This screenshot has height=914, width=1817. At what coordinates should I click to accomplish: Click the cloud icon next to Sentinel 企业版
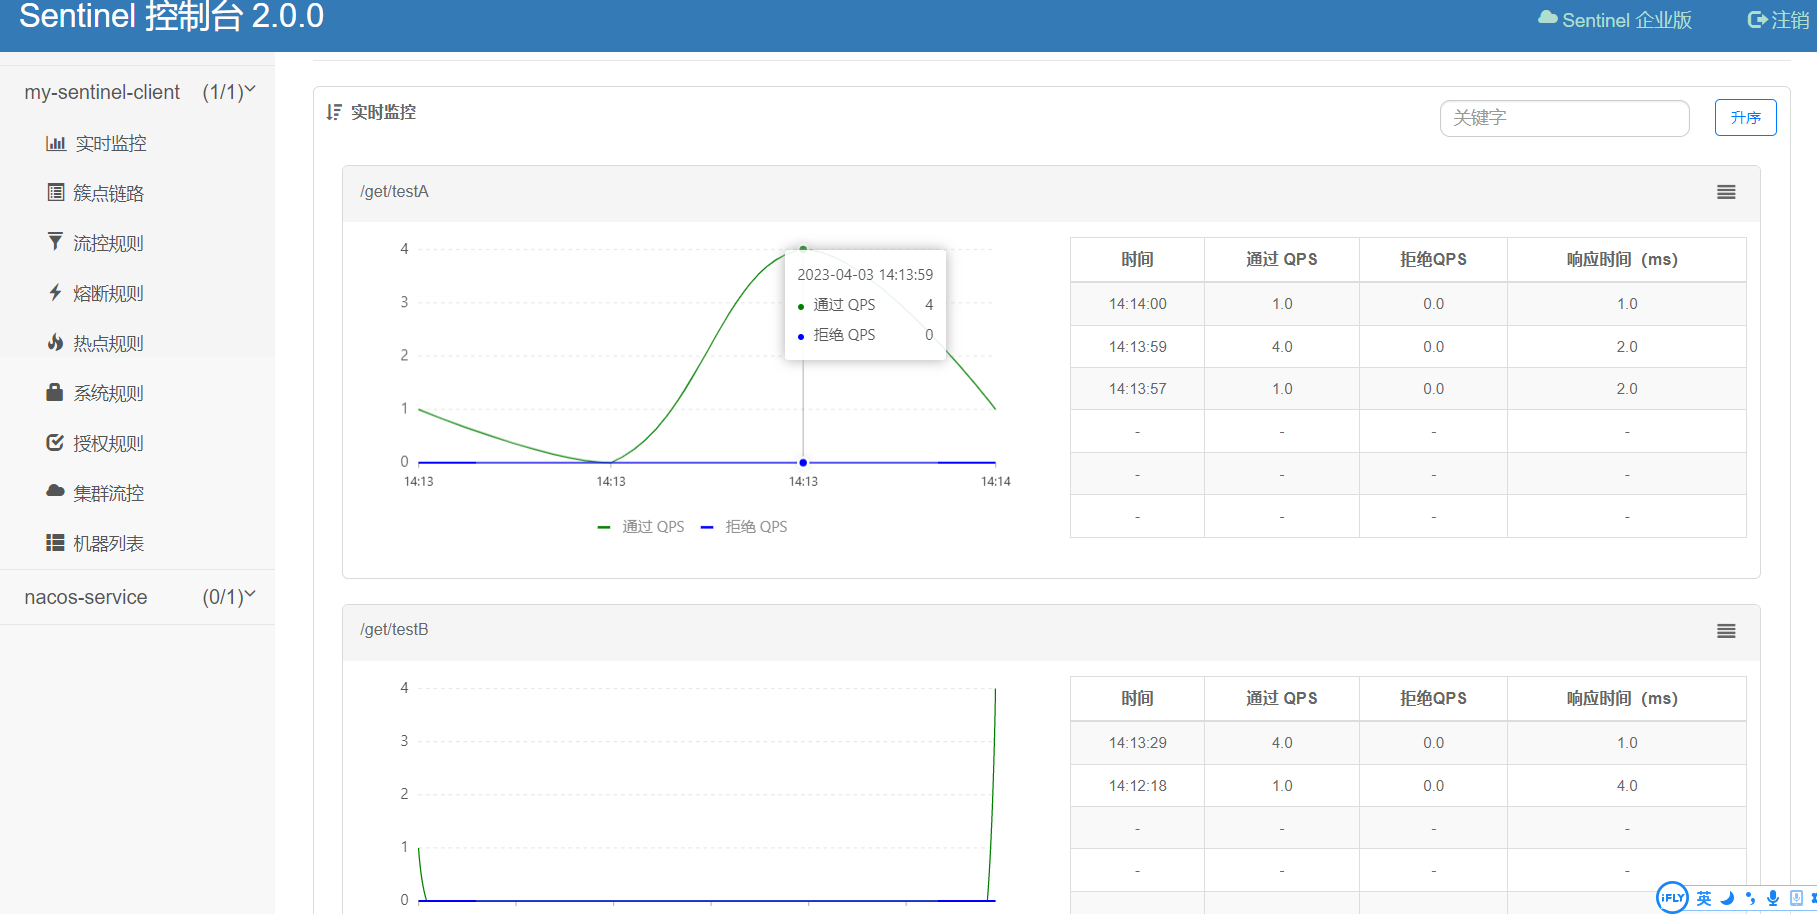pos(1547,18)
